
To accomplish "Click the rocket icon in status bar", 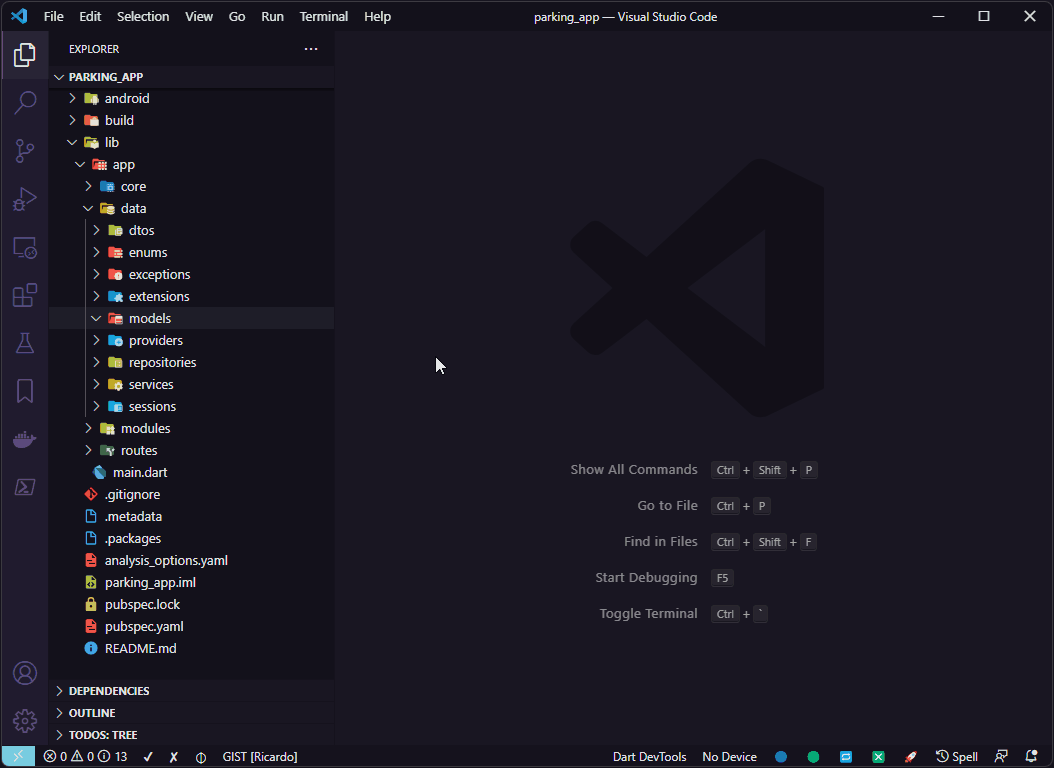I will coord(910,757).
